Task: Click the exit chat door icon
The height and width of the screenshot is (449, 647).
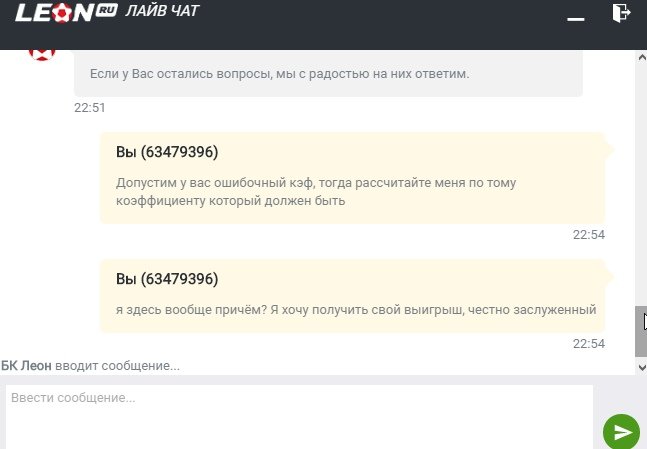Action: pos(621,13)
